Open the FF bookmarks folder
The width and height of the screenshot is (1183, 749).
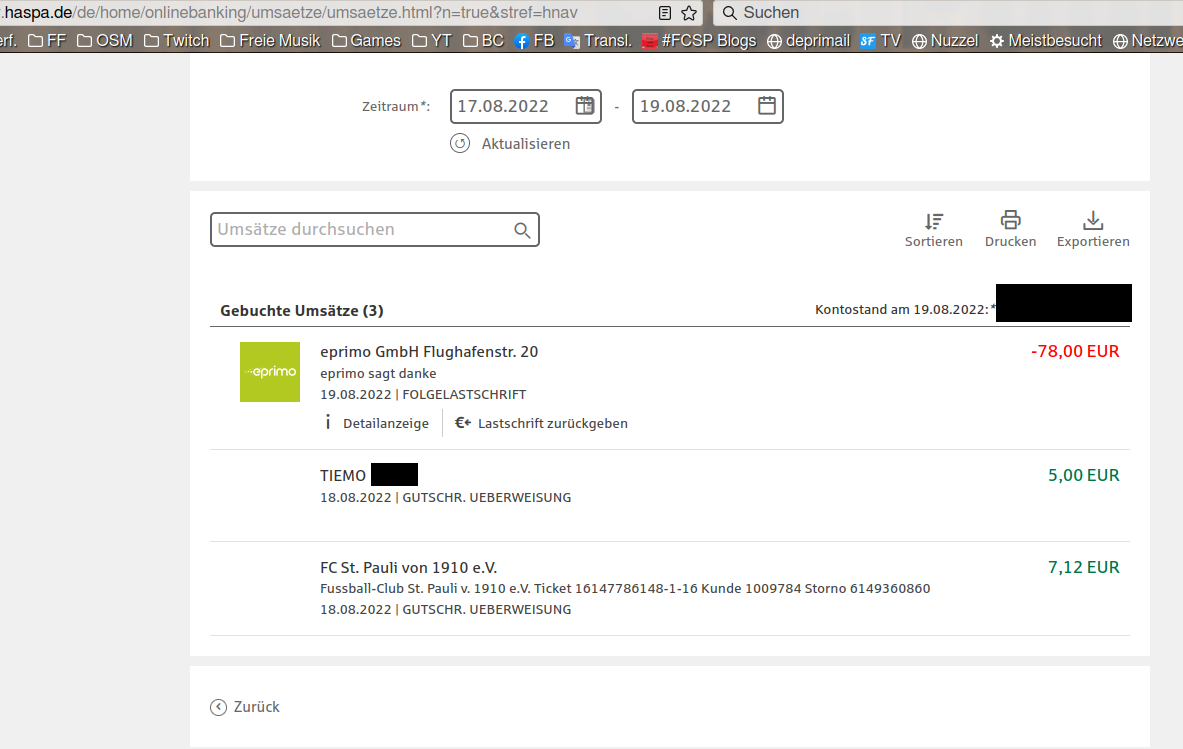tap(47, 41)
